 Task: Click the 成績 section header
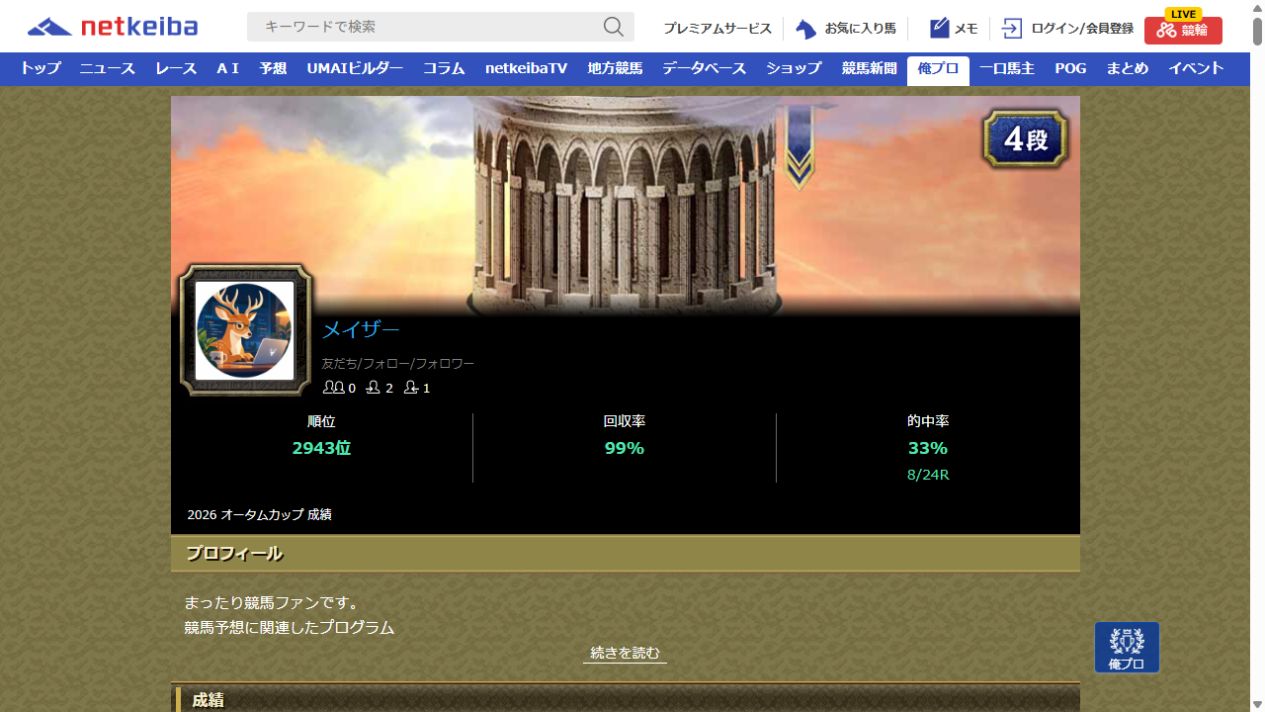625,698
